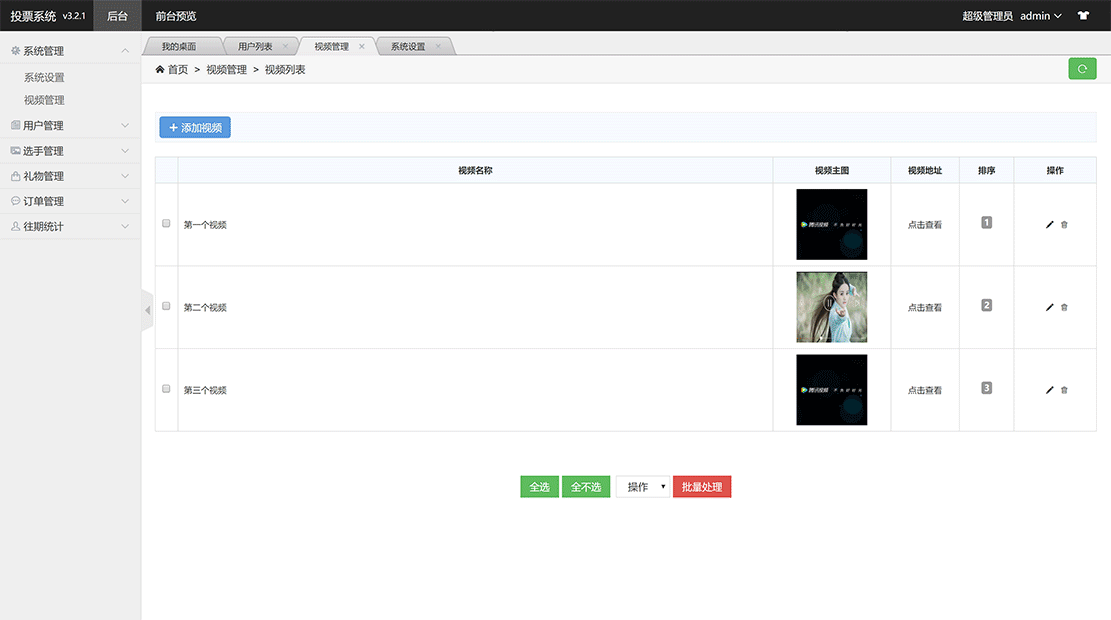
Task: Expand the 用户管理 sidebar section
Action: (70, 125)
